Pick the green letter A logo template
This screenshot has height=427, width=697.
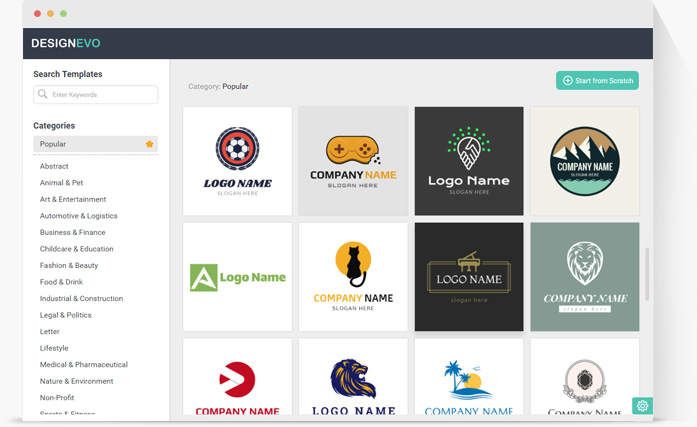click(238, 277)
